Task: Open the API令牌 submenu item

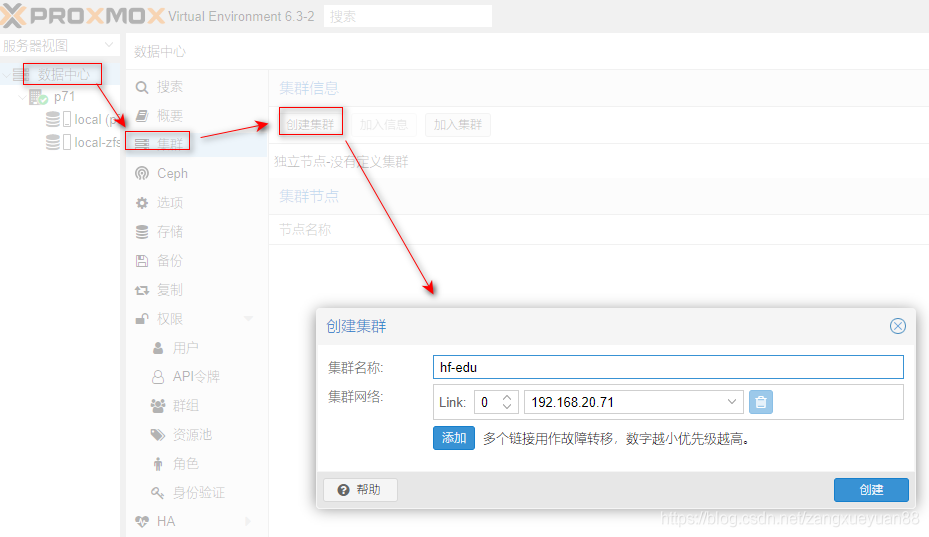Action: (197, 377)
